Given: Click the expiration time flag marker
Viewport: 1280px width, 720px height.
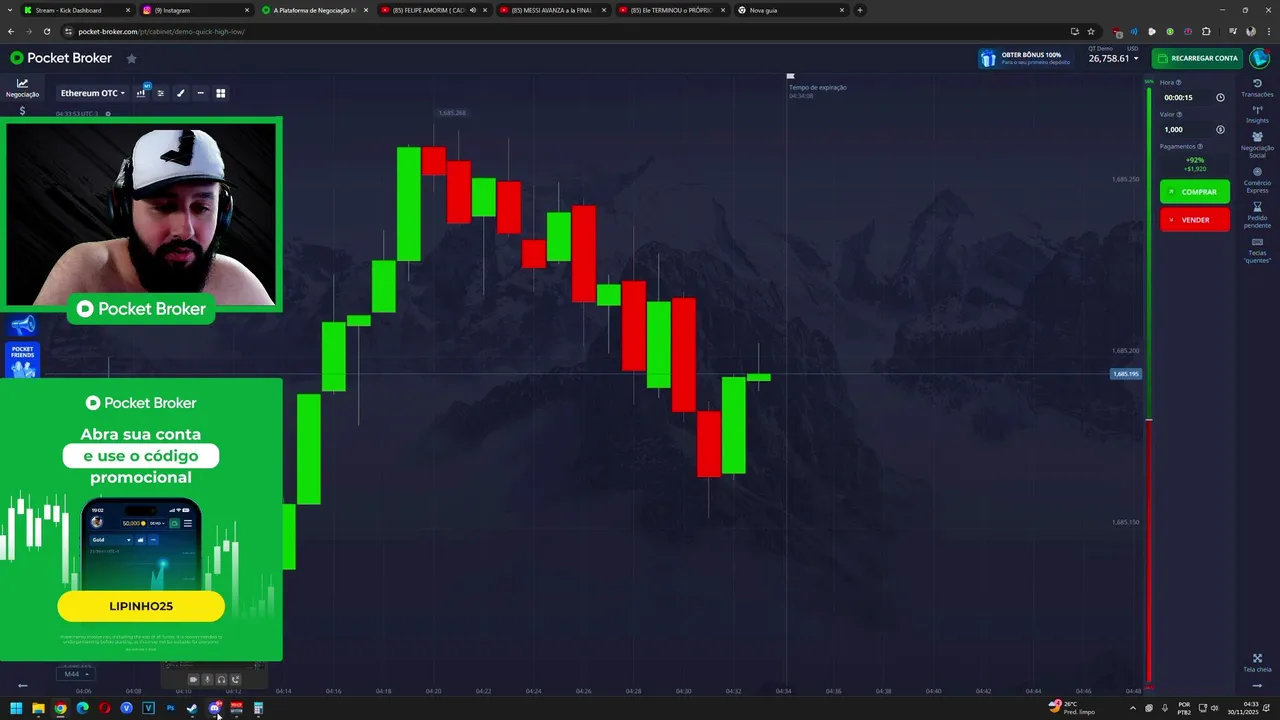Looking at the screenshot, I should (x=790, y=76).
